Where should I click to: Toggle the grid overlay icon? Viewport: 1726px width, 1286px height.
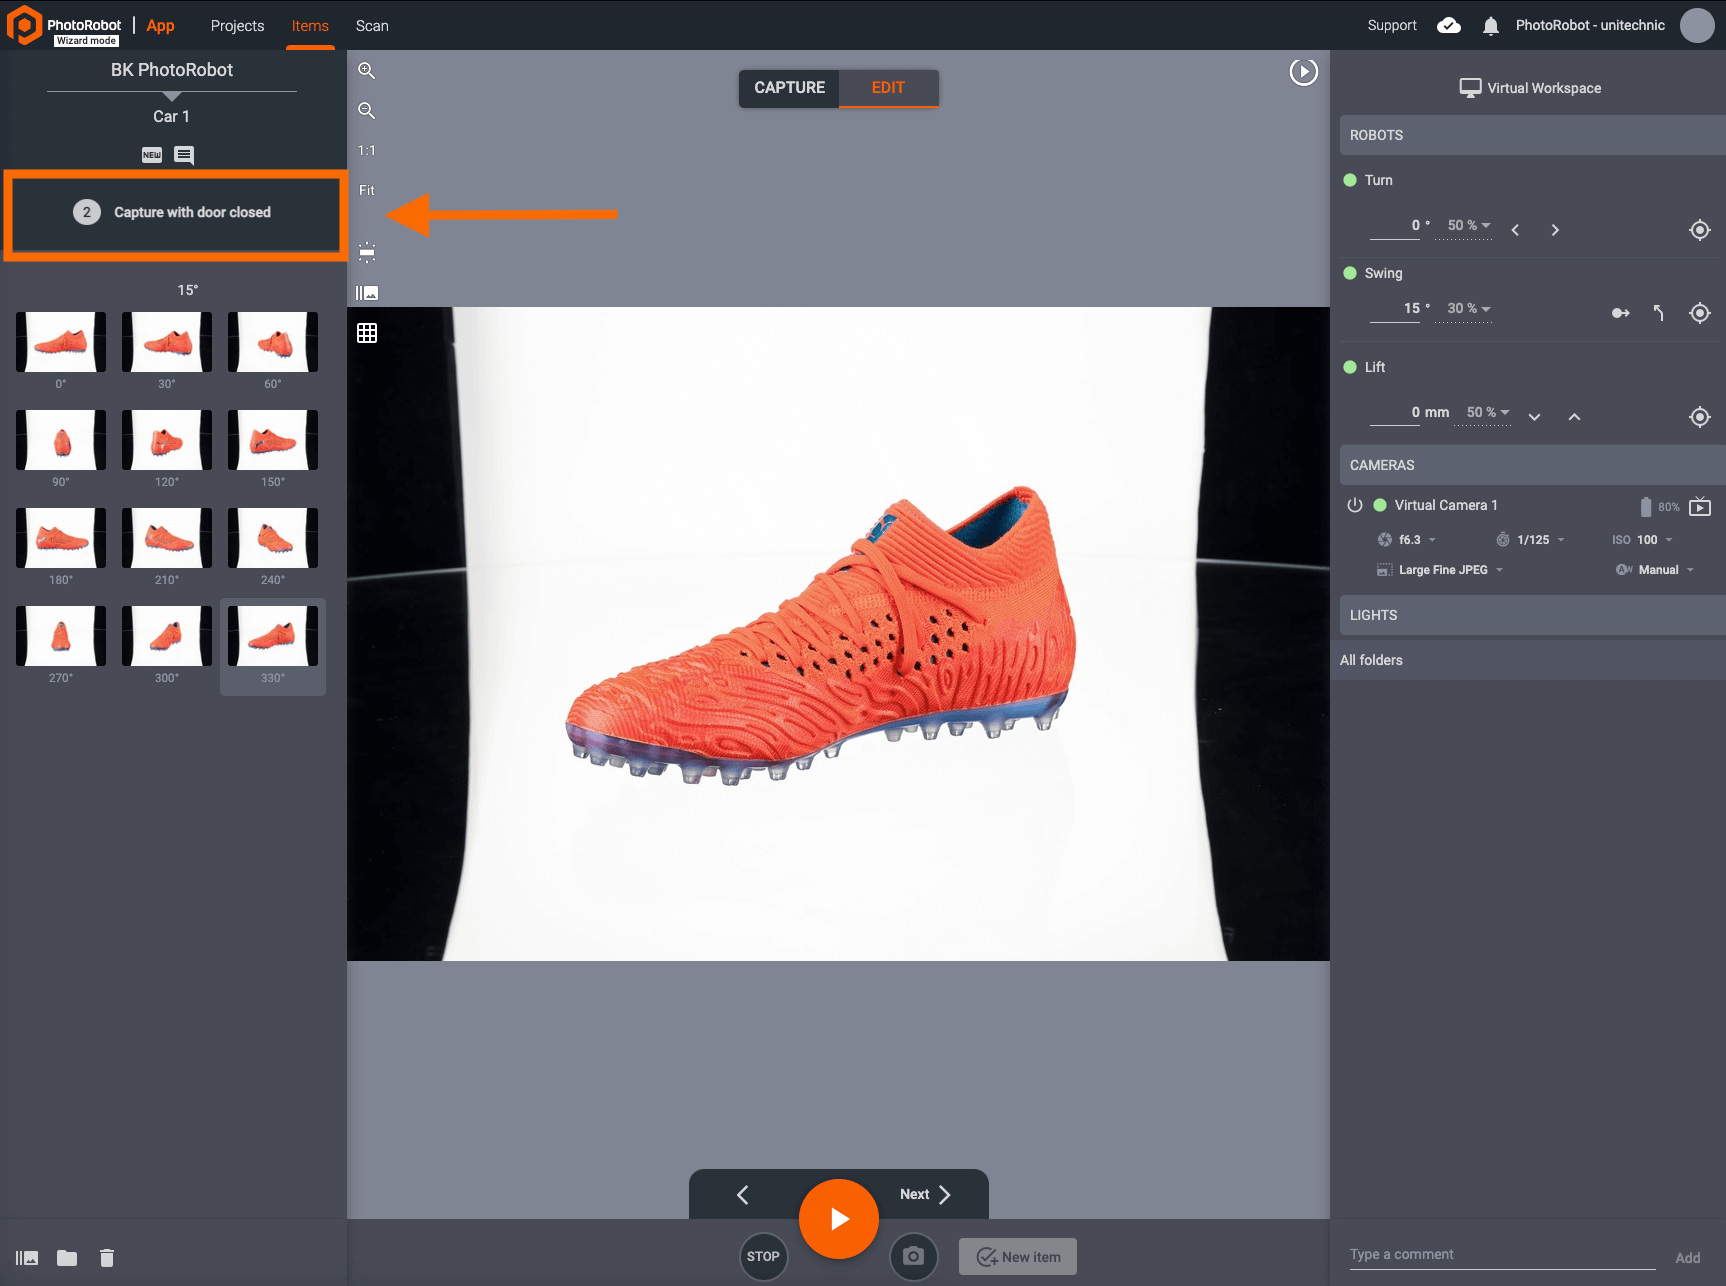coord(367,333)
